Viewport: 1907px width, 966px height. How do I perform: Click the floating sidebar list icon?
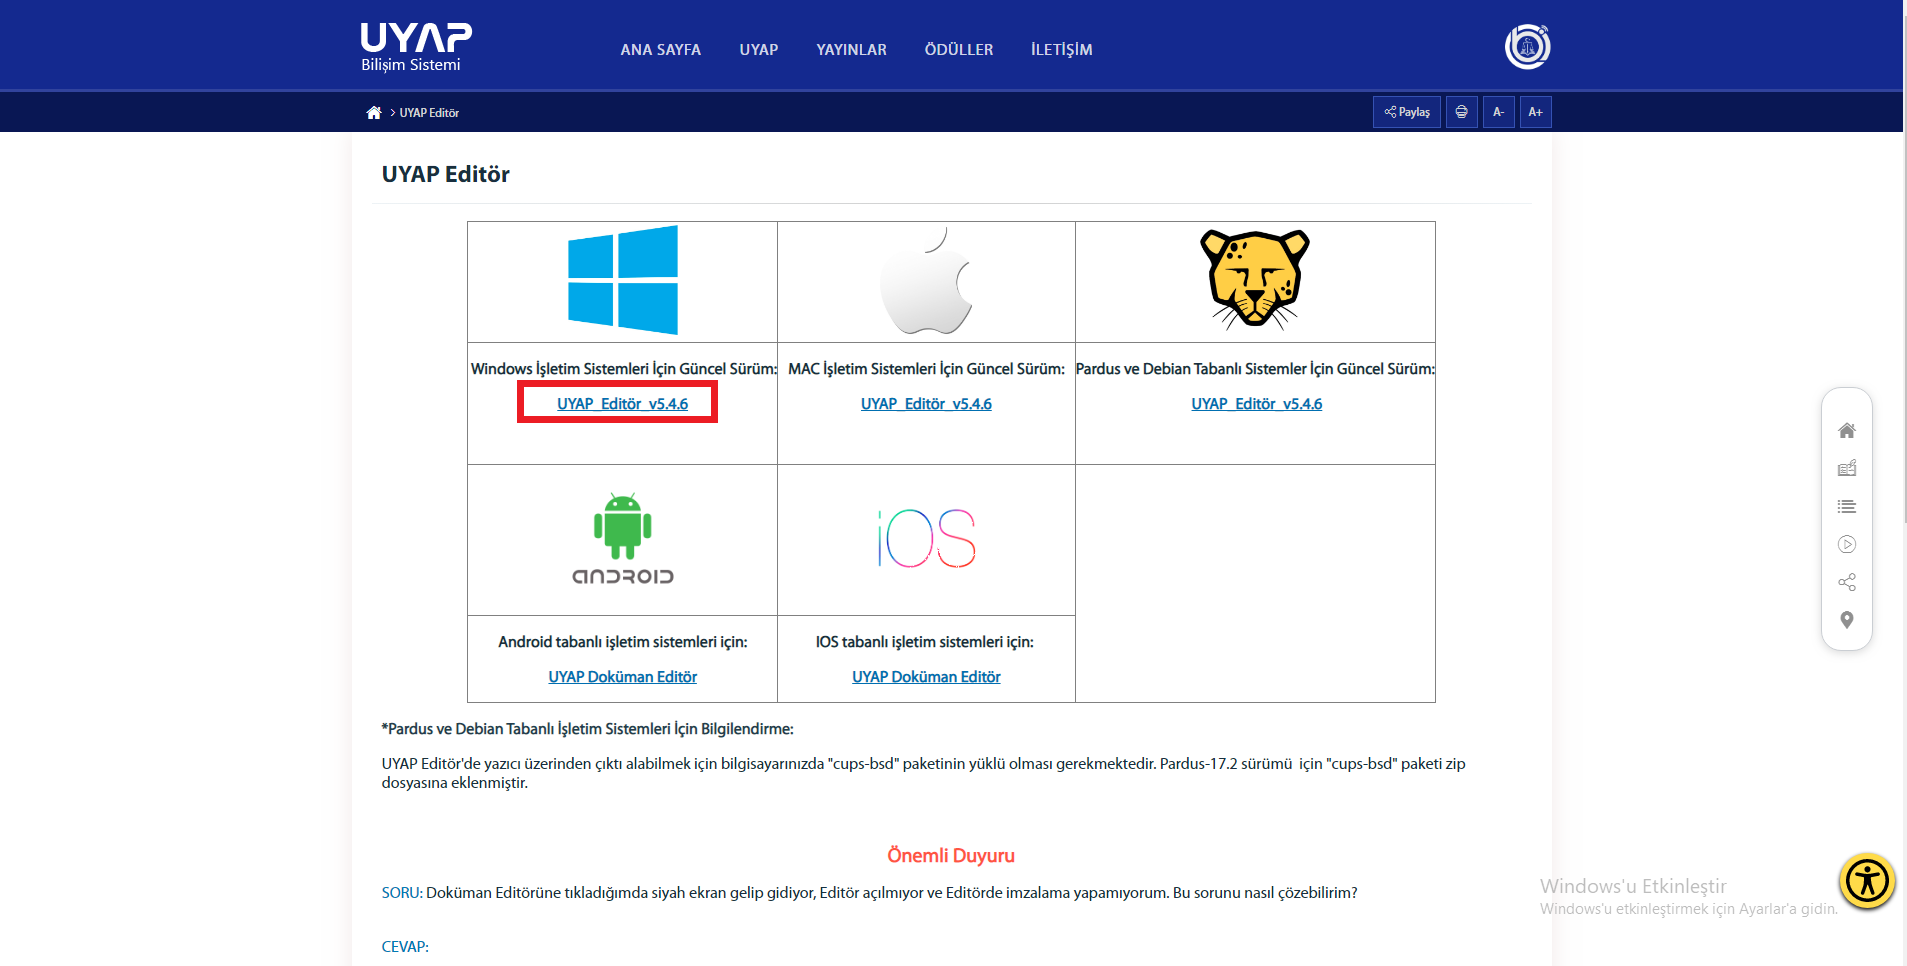[1846, 507]
